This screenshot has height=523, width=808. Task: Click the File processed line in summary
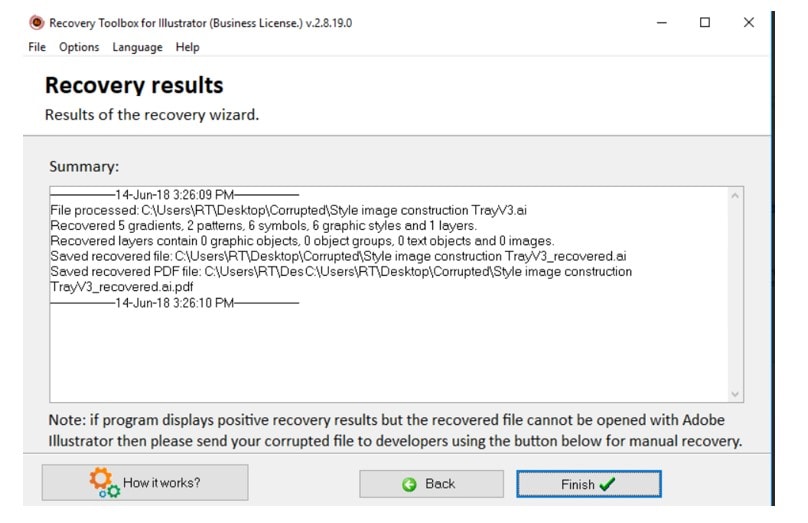[x=289, y=211]
